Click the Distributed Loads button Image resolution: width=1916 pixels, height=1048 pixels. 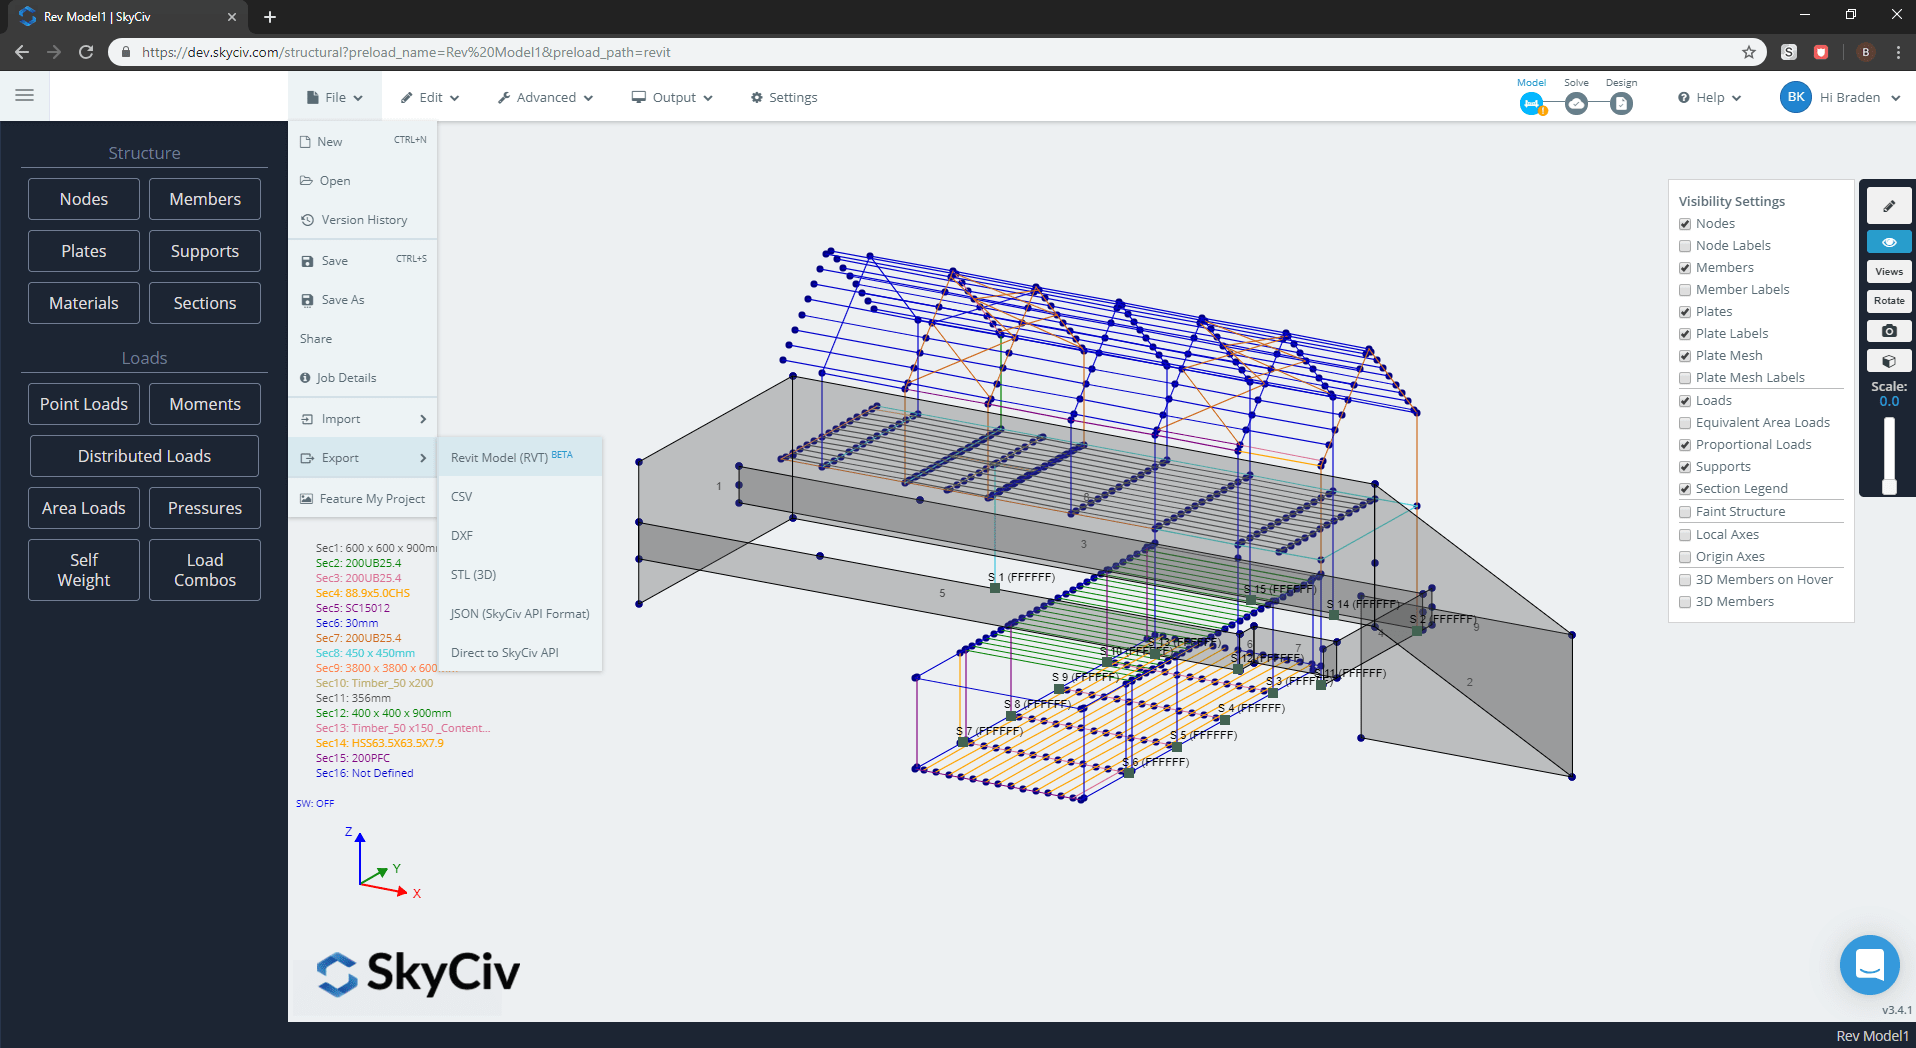pyautogui.click(x=143, y=455)
